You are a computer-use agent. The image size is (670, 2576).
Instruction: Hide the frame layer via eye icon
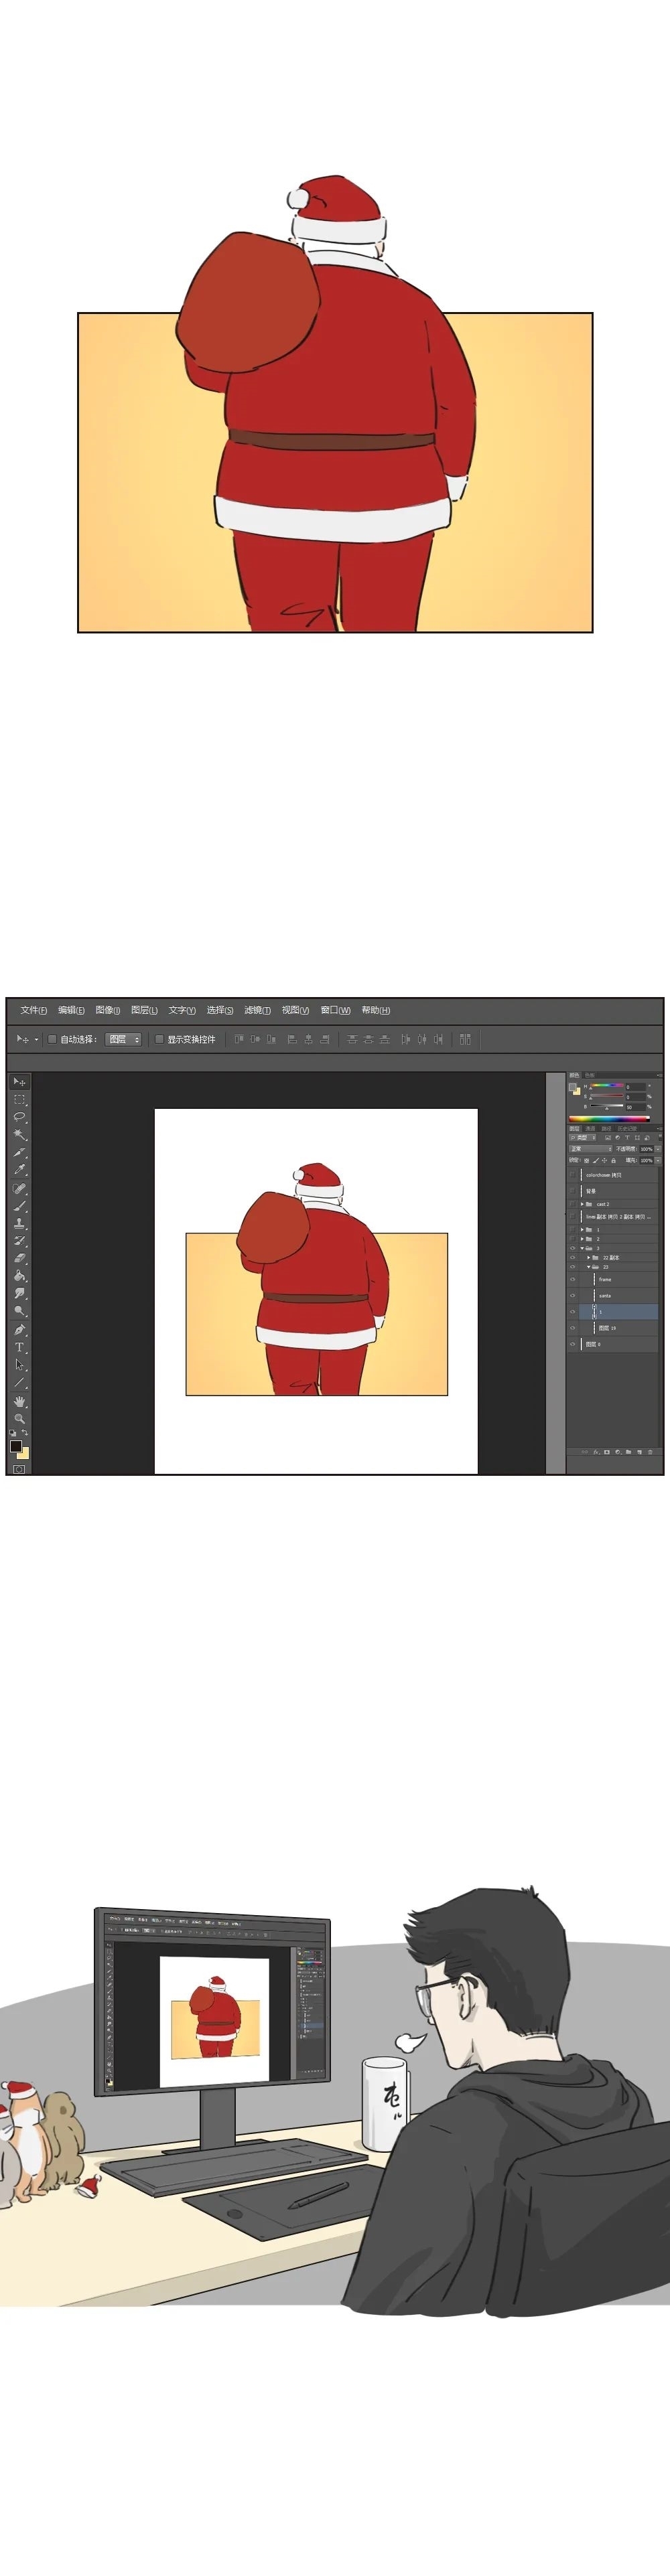click(573, 1279)
